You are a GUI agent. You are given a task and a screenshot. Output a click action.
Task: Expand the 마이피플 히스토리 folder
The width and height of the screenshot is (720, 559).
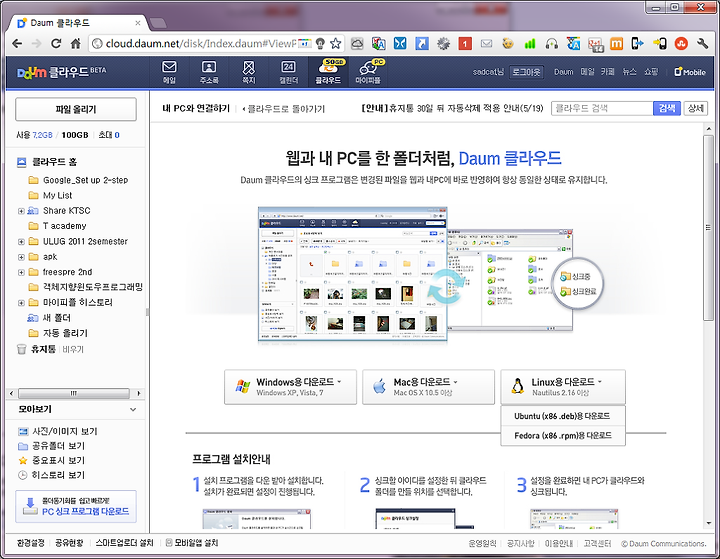point(21,303)
